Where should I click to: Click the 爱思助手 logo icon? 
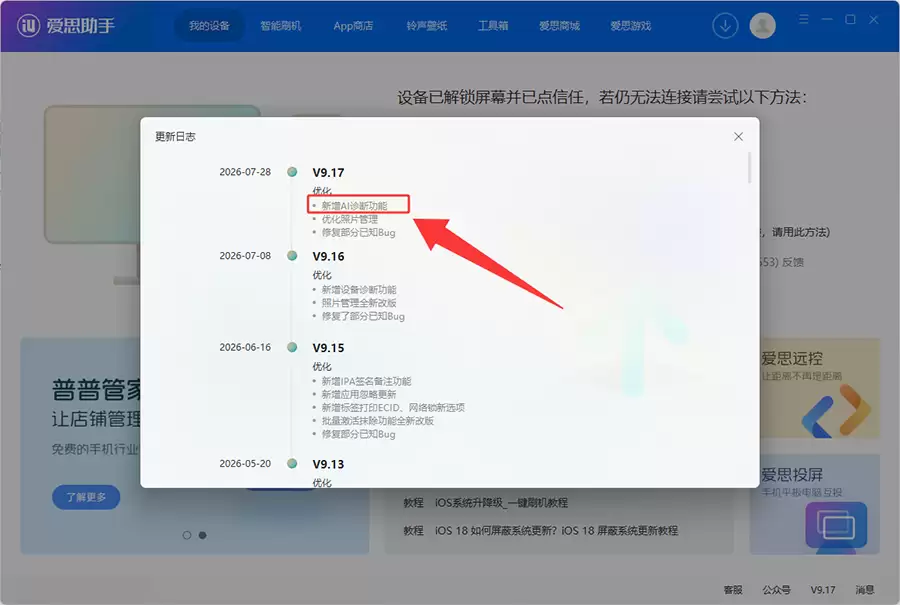[x=28, y=25]
